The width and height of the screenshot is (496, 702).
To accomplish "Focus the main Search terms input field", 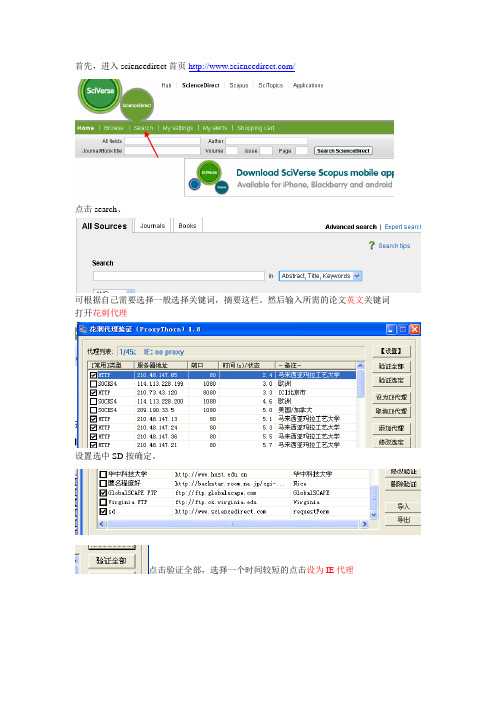I will point(179,276).
